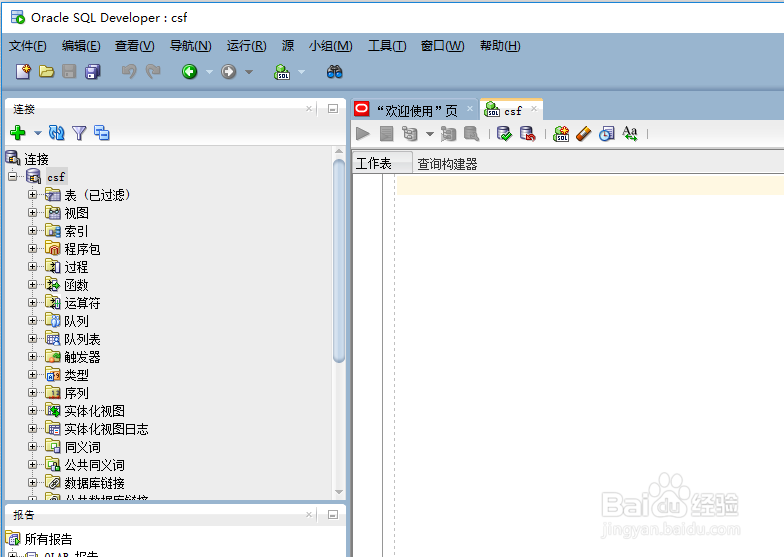Commit changes with the green check database icon
The height and width of the screenshot is (557, 784).
(x=504, y=134)
